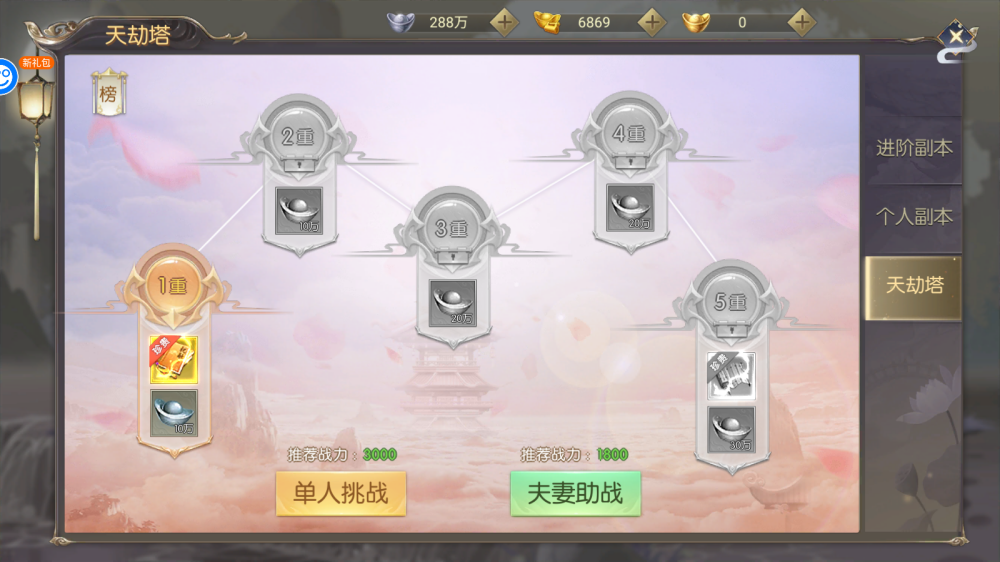View the 10万 silver reward under 2重

coord(299,211)
